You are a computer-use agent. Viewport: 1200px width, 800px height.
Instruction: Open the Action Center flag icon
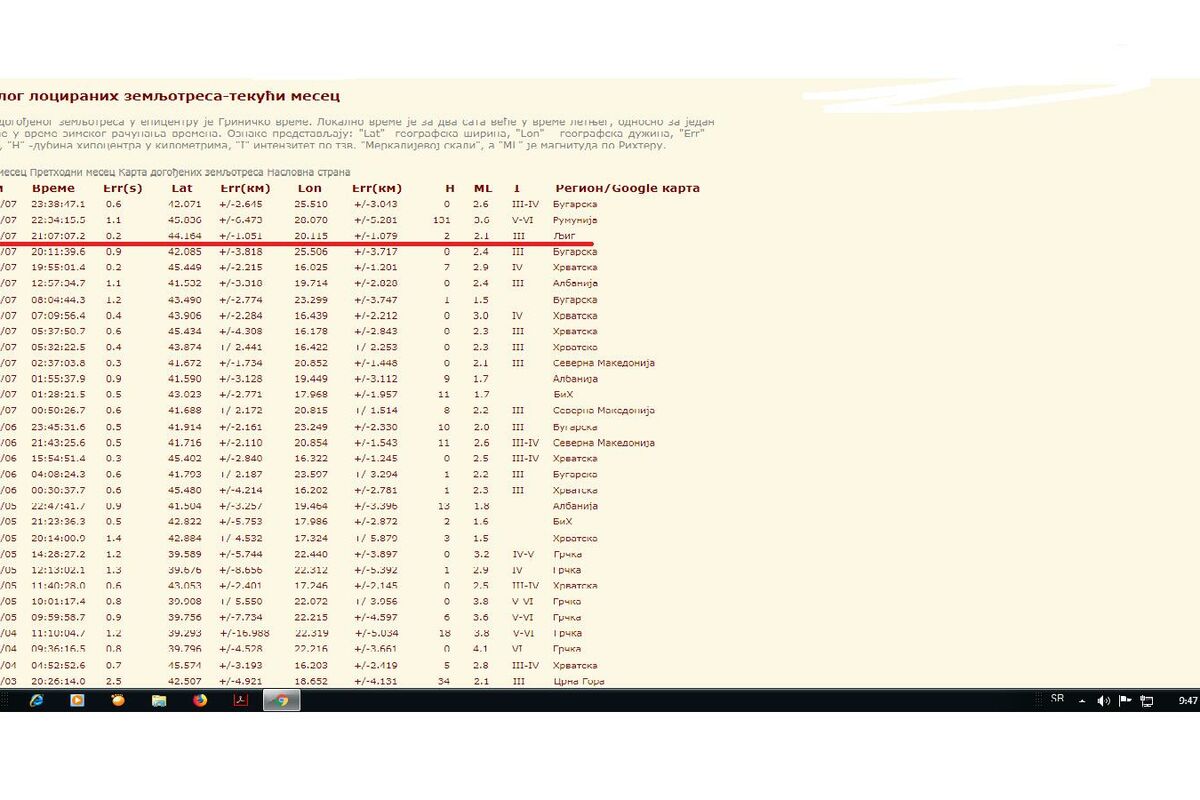click(1125, 701)
